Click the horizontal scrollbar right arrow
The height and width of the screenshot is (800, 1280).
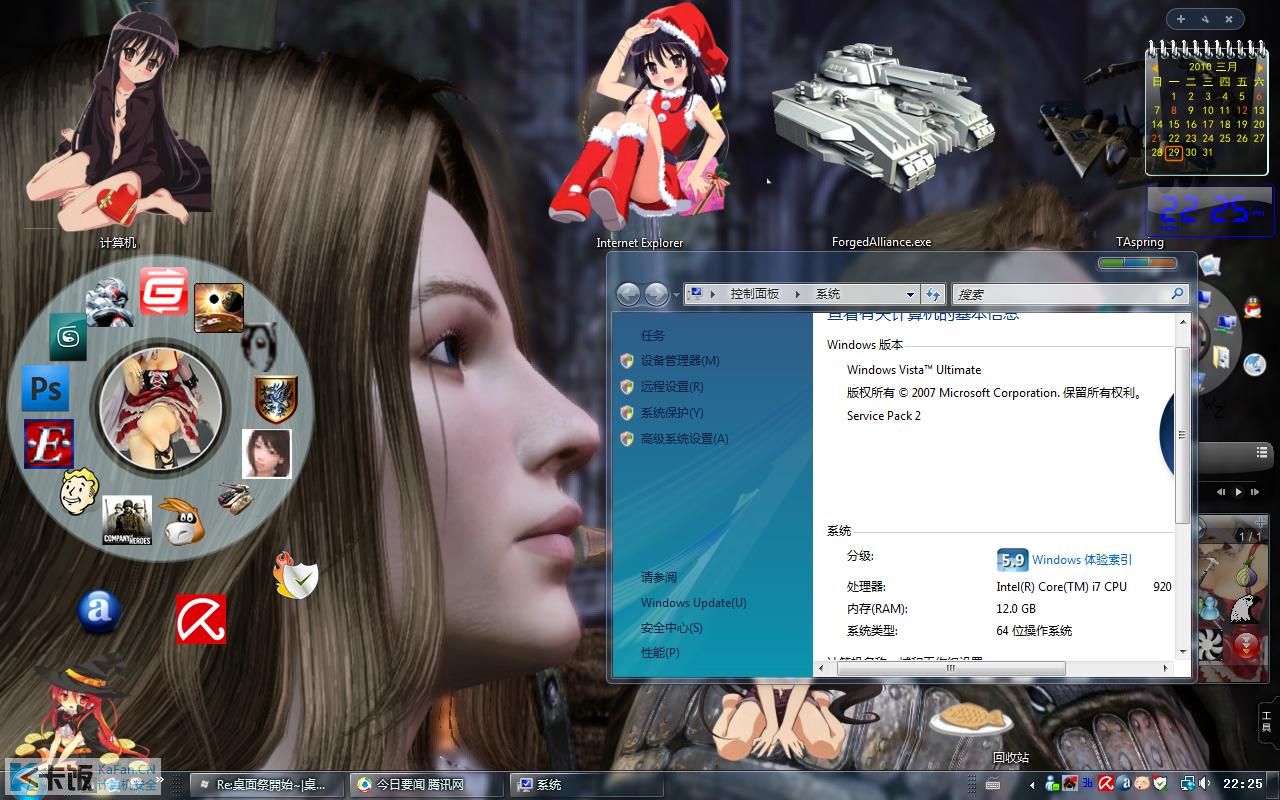tap(1165, 668)
